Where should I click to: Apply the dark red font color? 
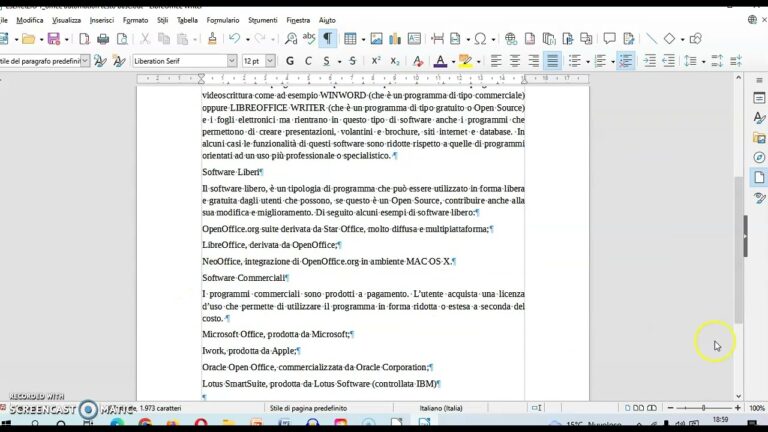tap(440, 61)
